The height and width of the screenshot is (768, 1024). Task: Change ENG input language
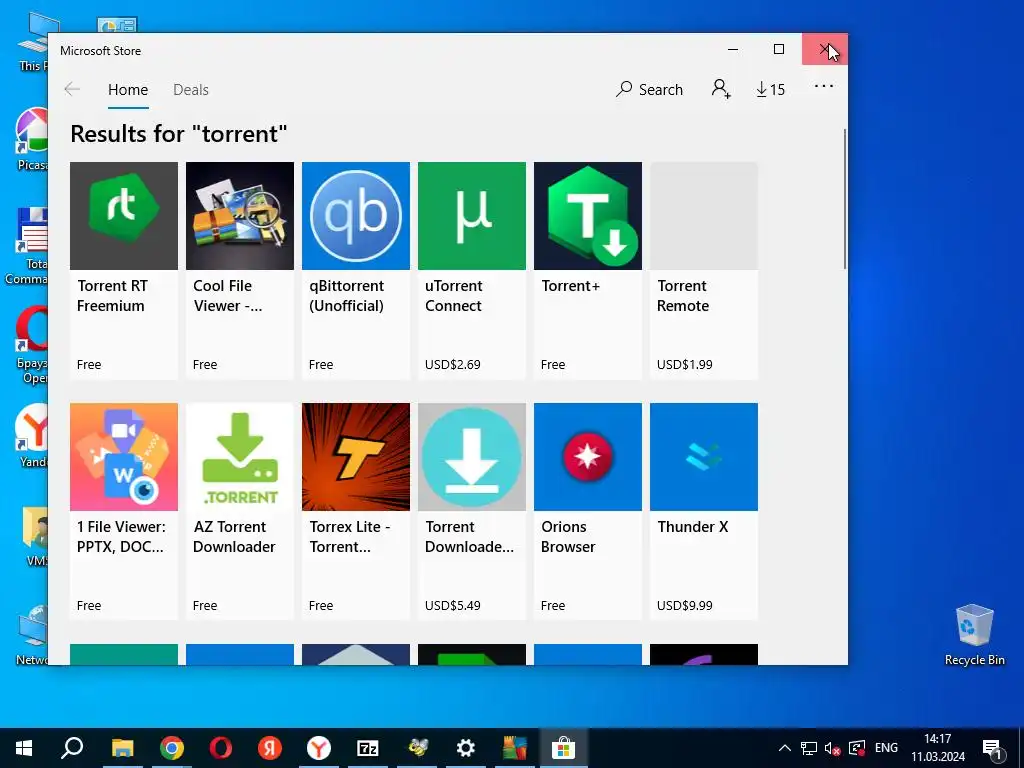[886, 748]
